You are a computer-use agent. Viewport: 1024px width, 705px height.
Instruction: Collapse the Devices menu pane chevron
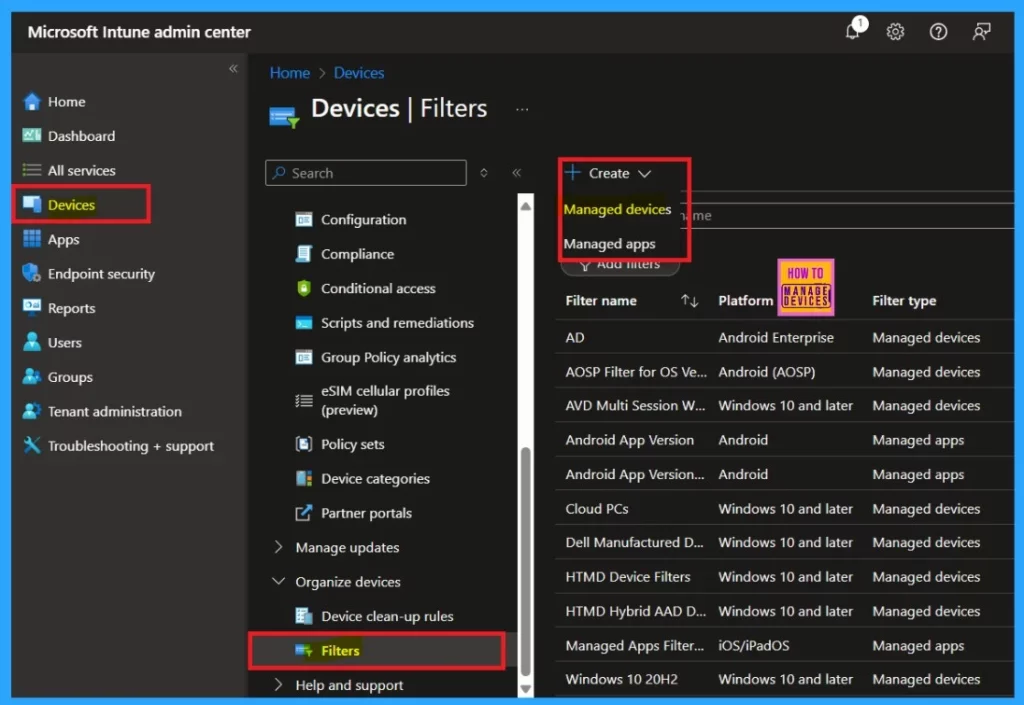coord(517,173)
